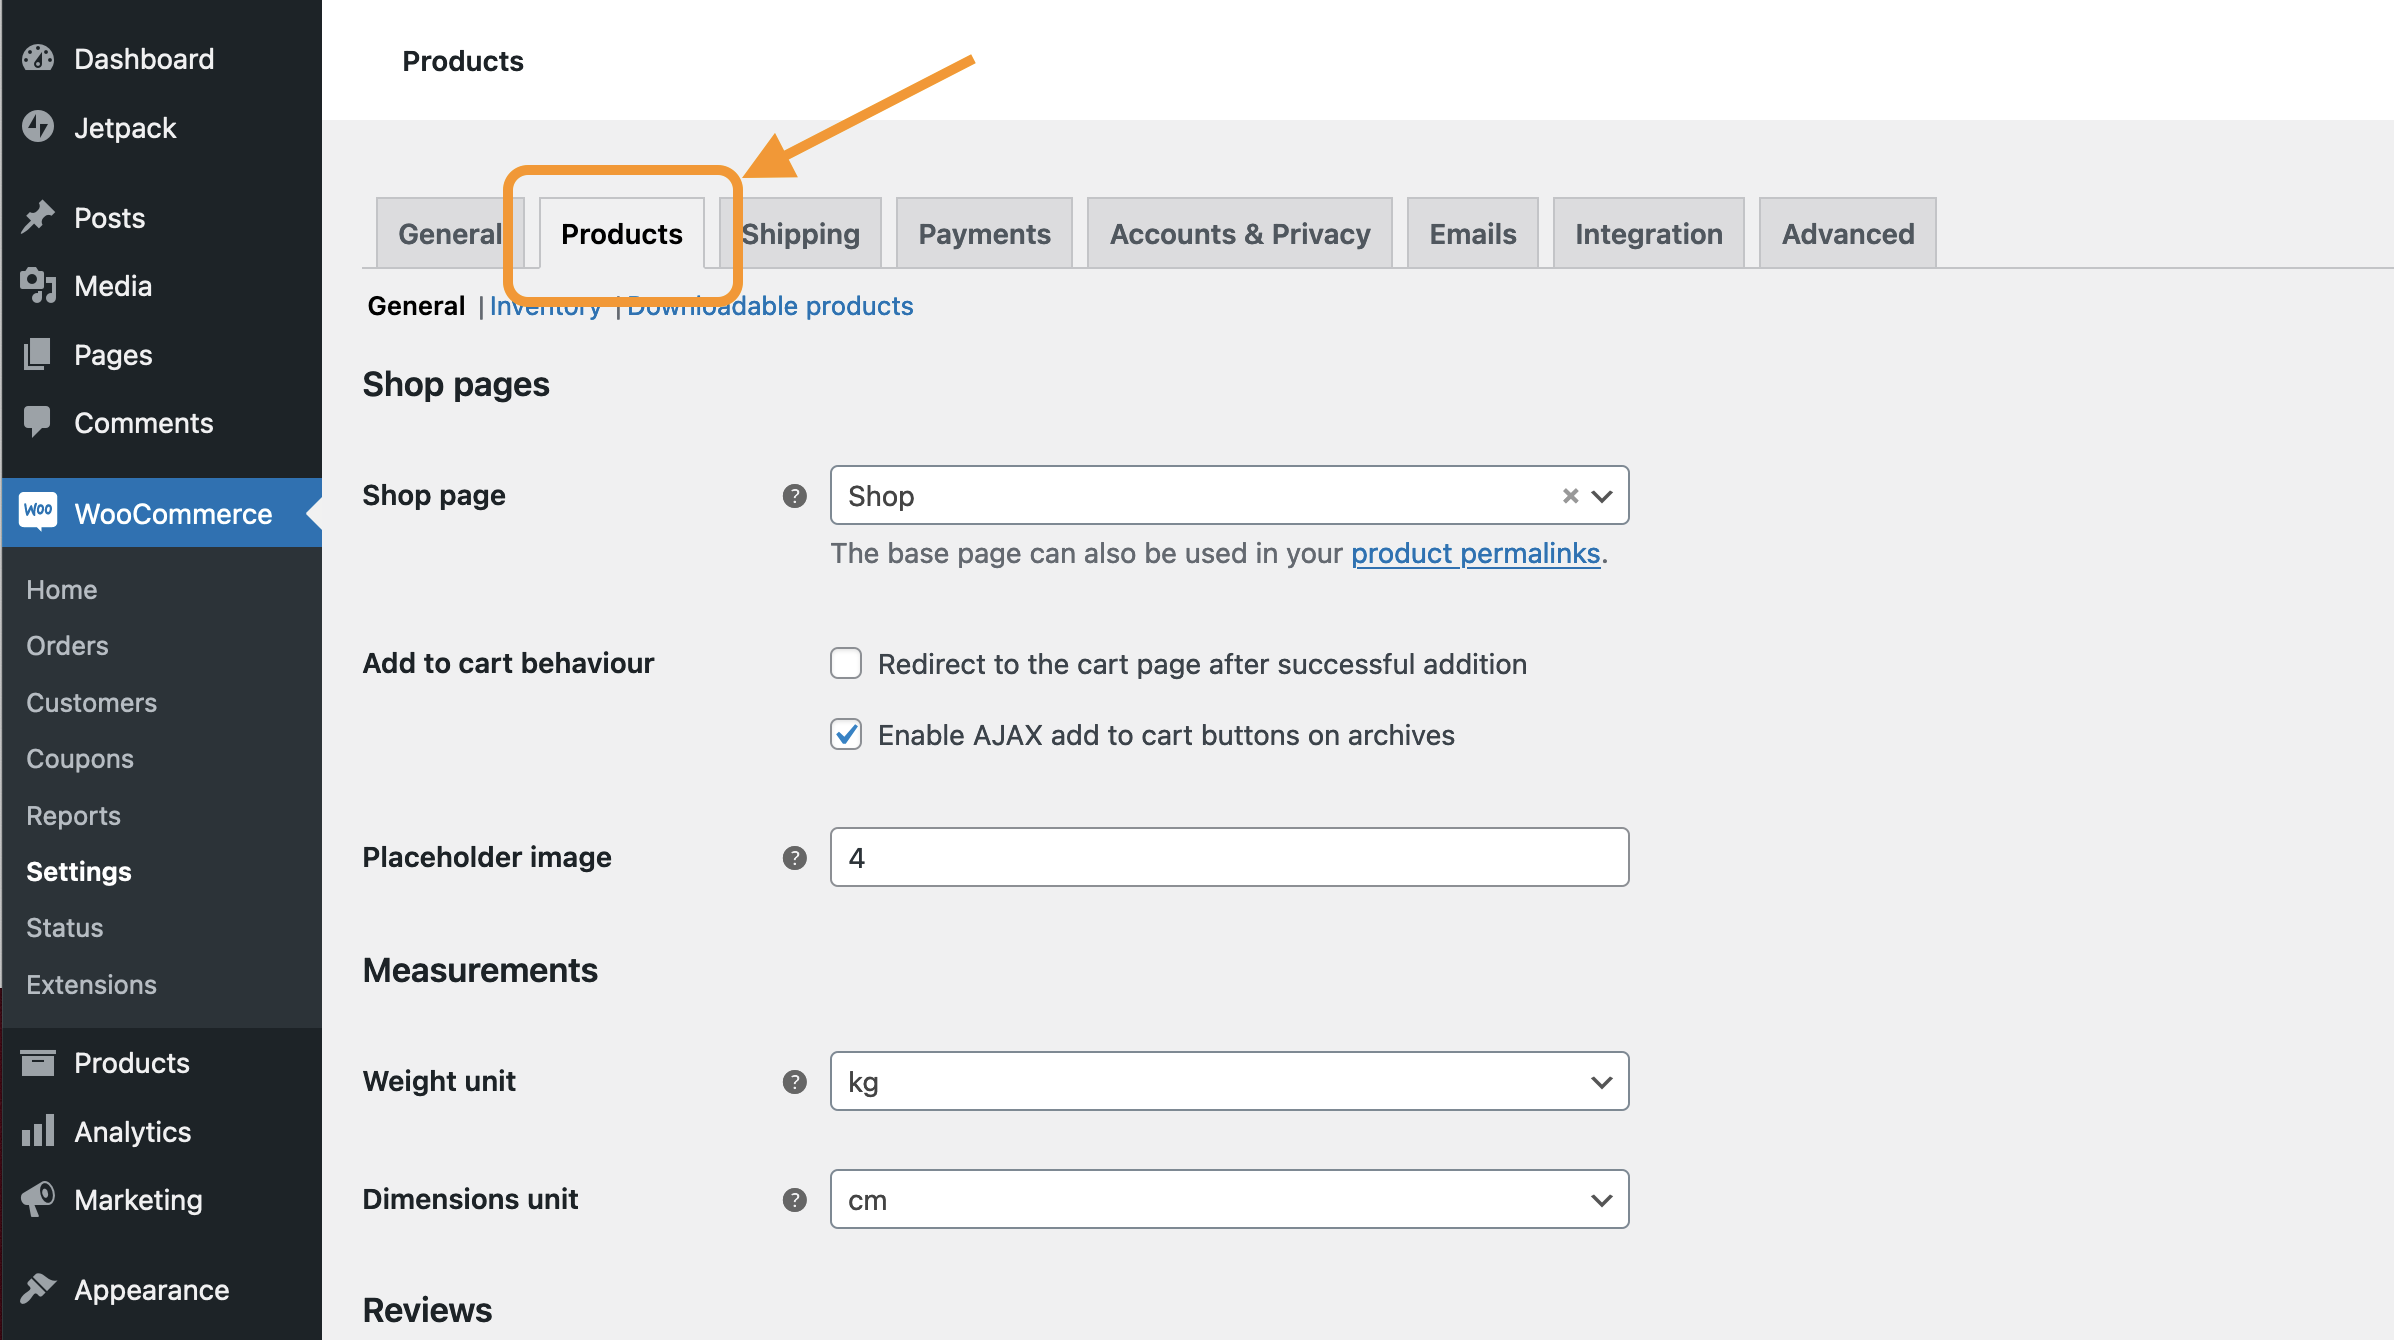Image resolution: width=2394 pixels, height=1340 pixels.
Task: Click the Analytics bar chart icon
Action: point(38,1131)
